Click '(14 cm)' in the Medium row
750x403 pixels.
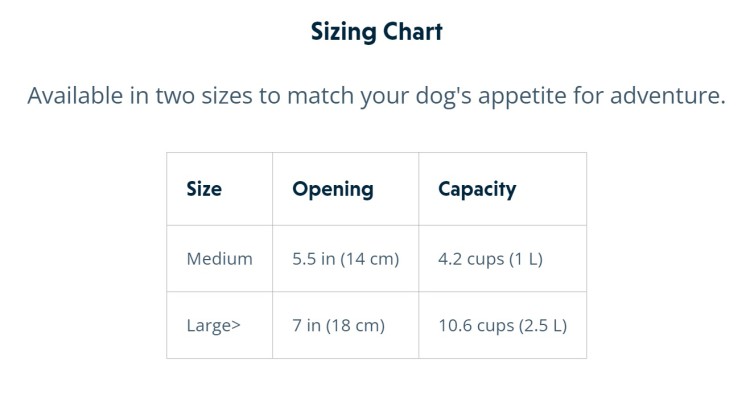[x=370, y=259]
